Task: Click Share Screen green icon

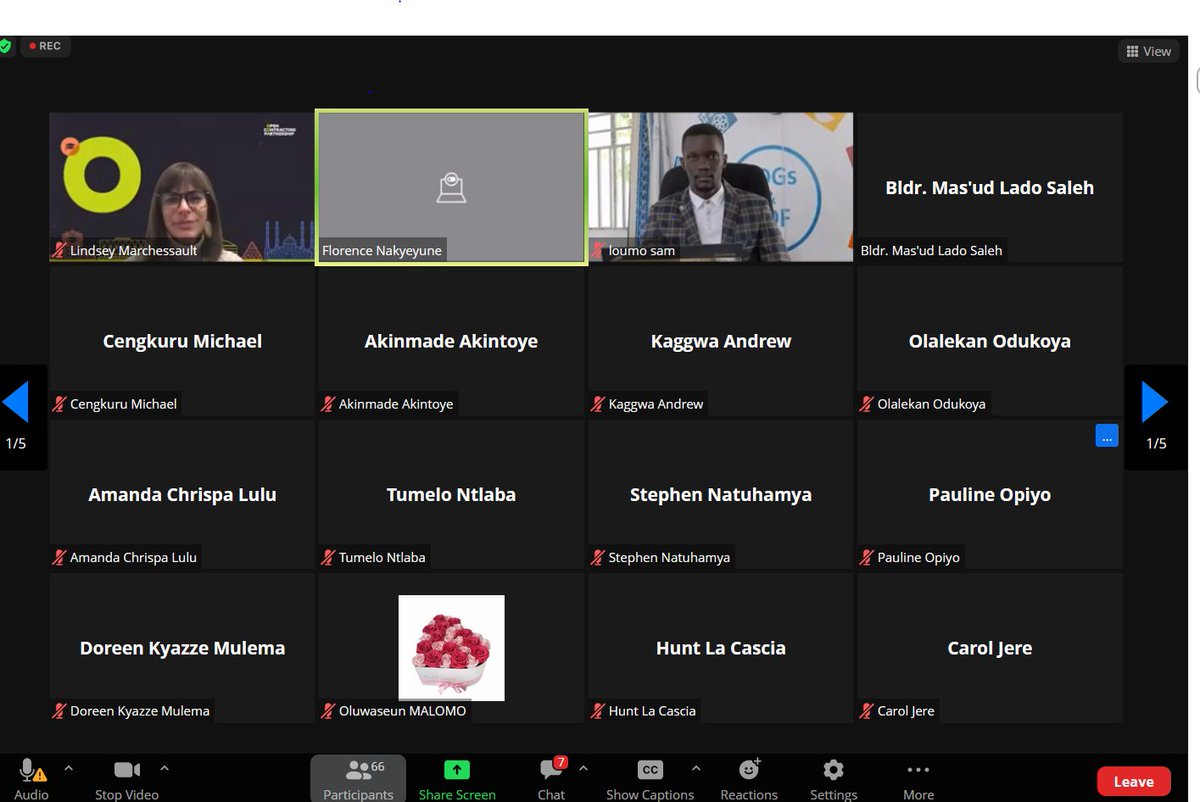Action: click(457, 769)
